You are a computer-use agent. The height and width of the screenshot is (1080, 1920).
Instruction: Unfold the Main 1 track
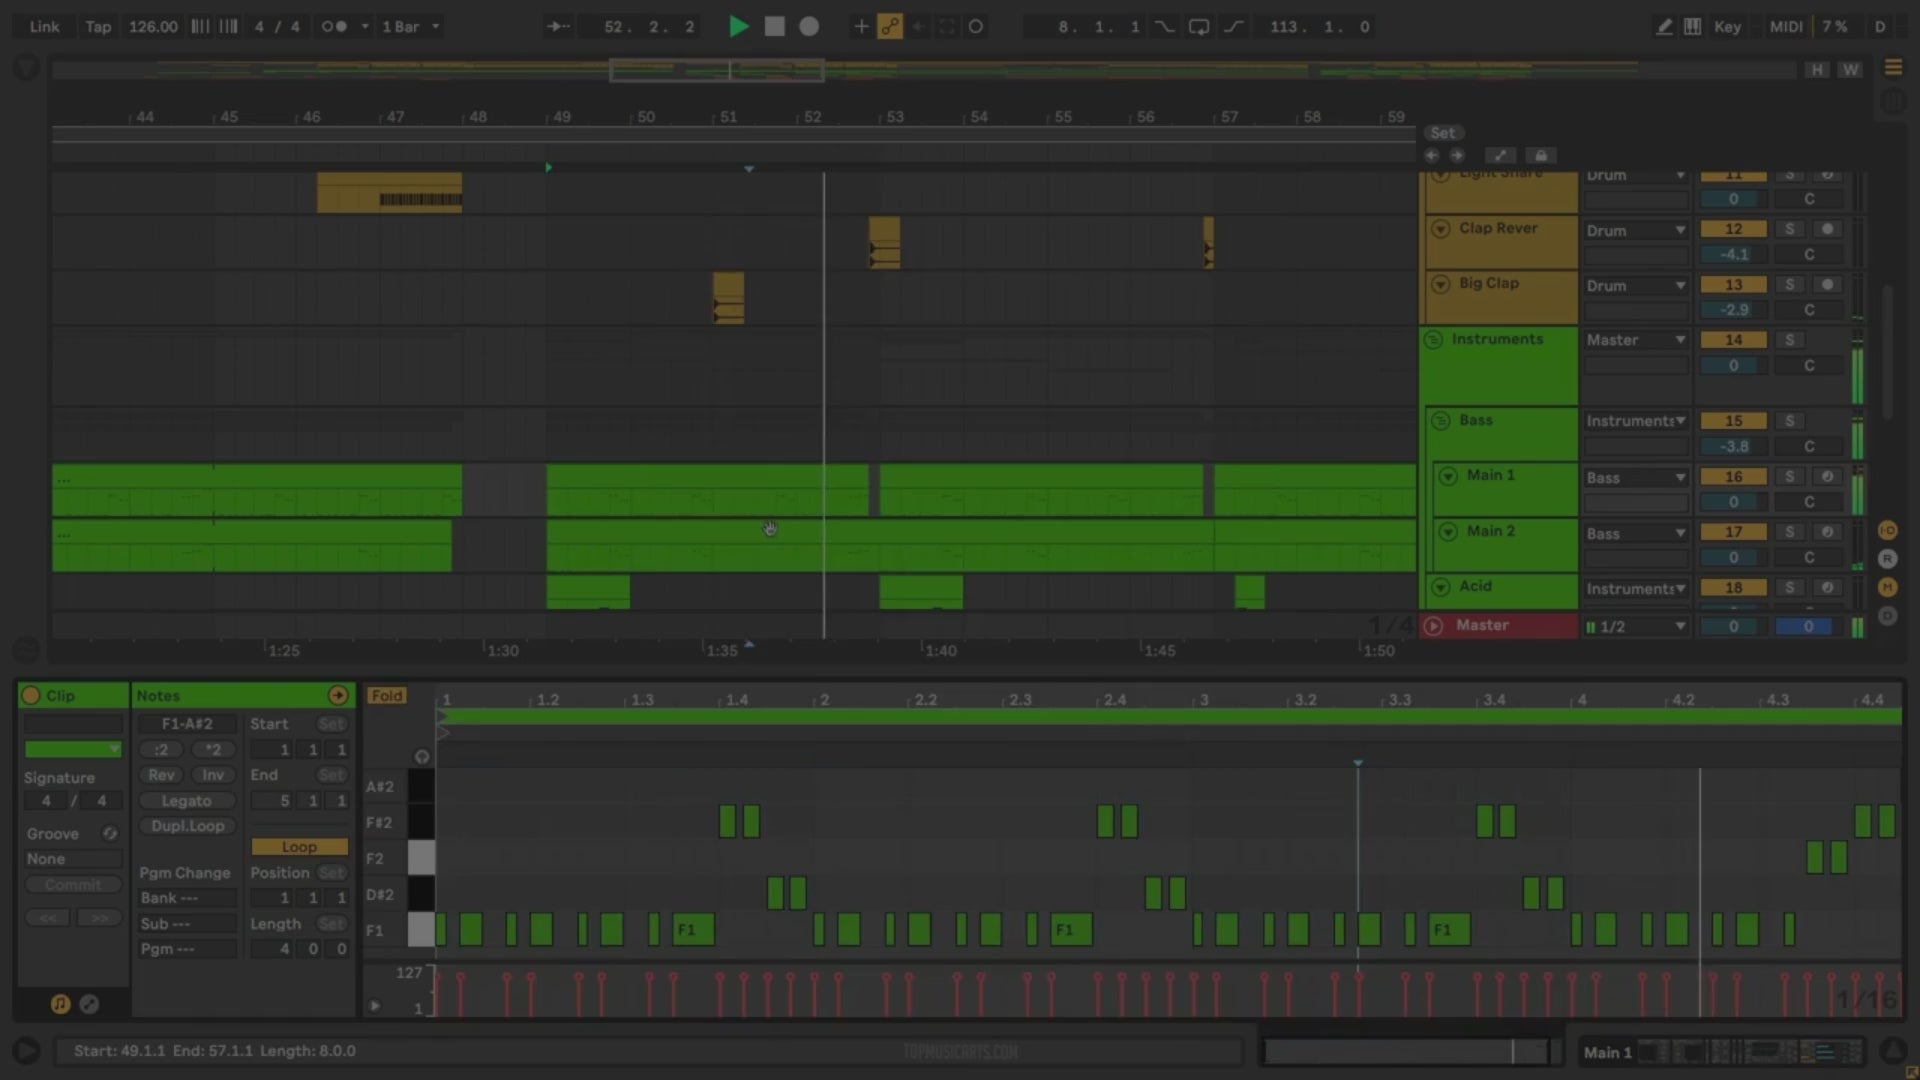1449,476
